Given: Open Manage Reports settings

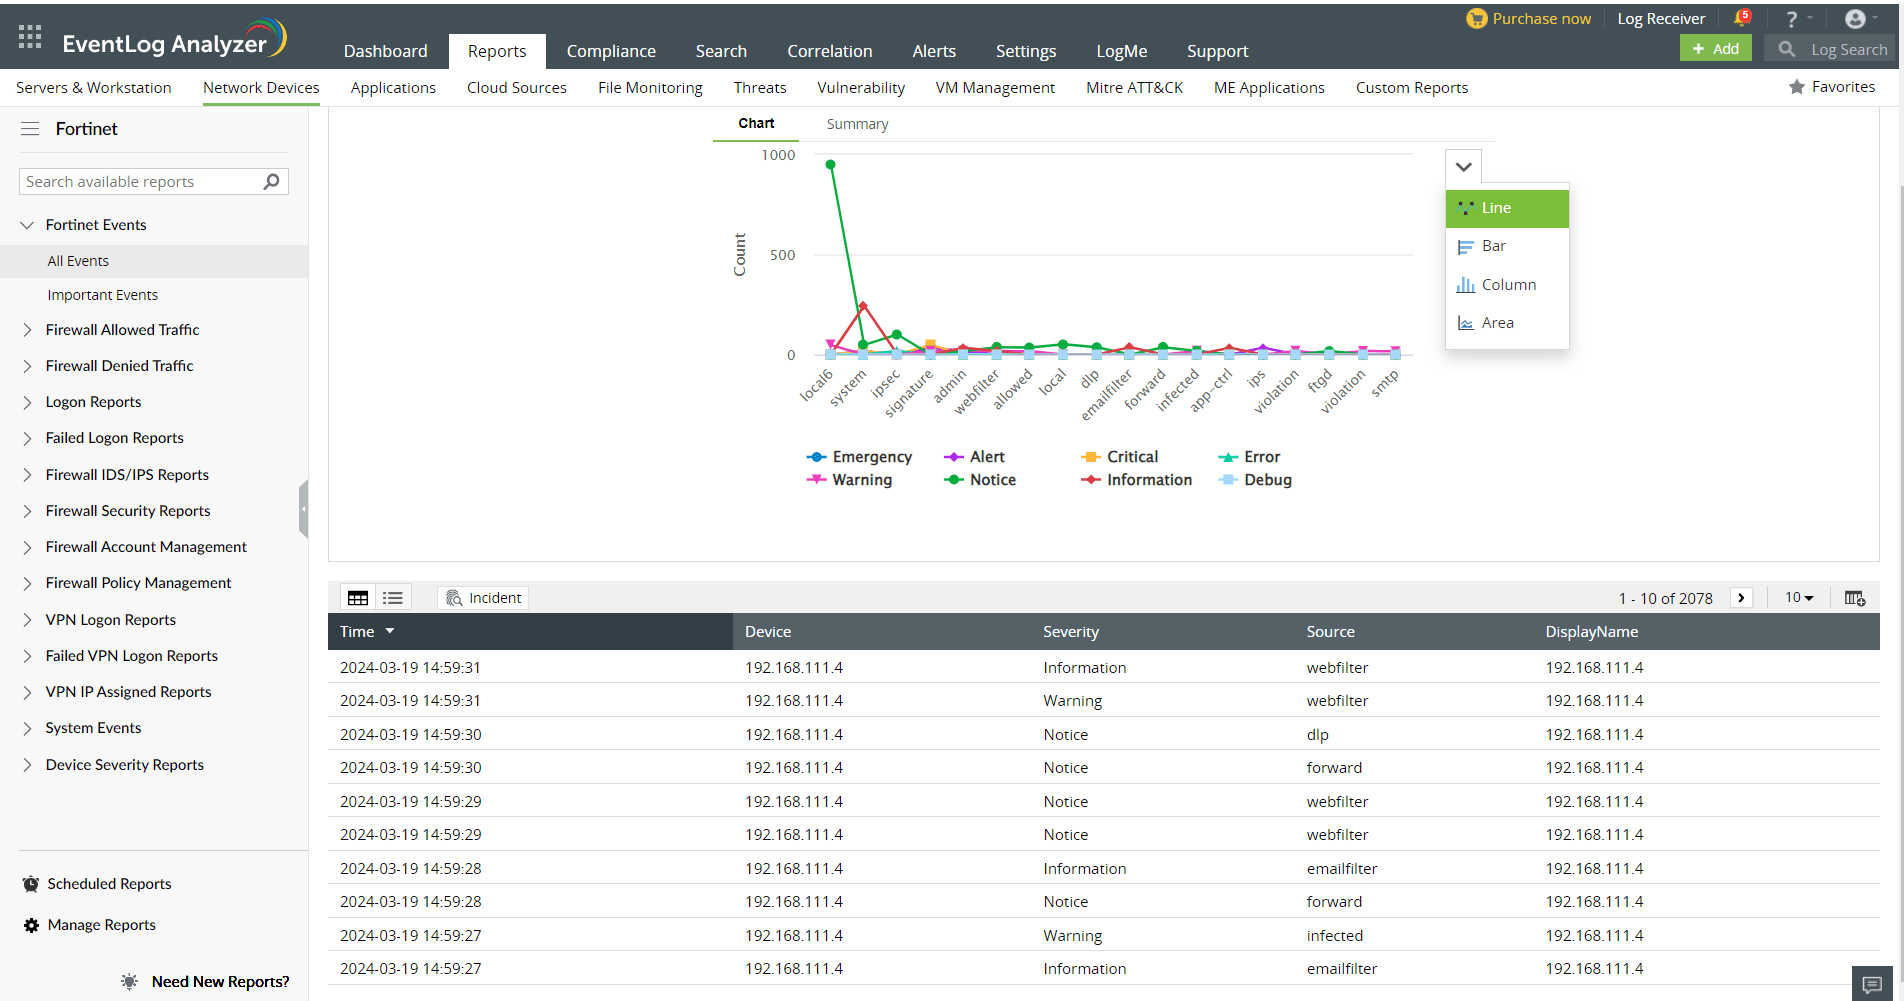Looking at the screenshot, I should (x=30, y=924).
